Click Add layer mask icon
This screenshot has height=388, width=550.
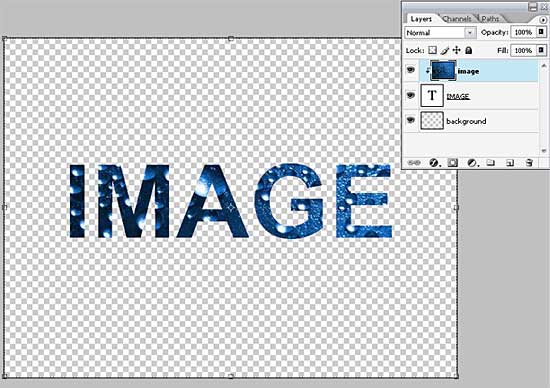coord(452,163)
